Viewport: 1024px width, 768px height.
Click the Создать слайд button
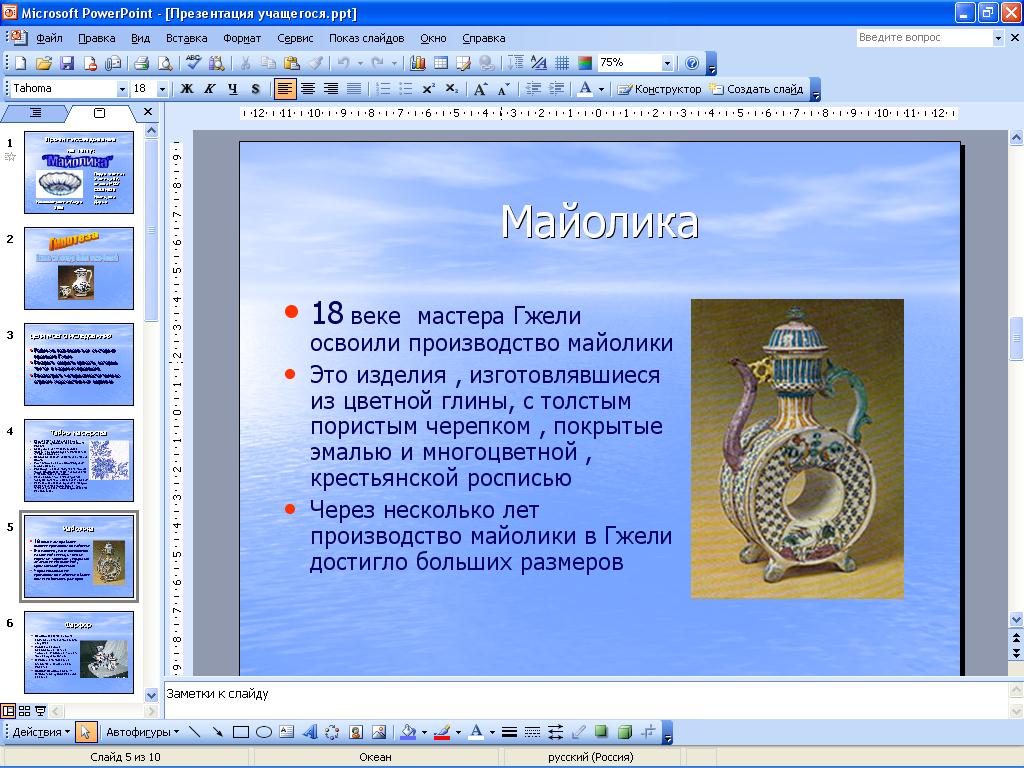pyautogui.click(x=758, y=89)
